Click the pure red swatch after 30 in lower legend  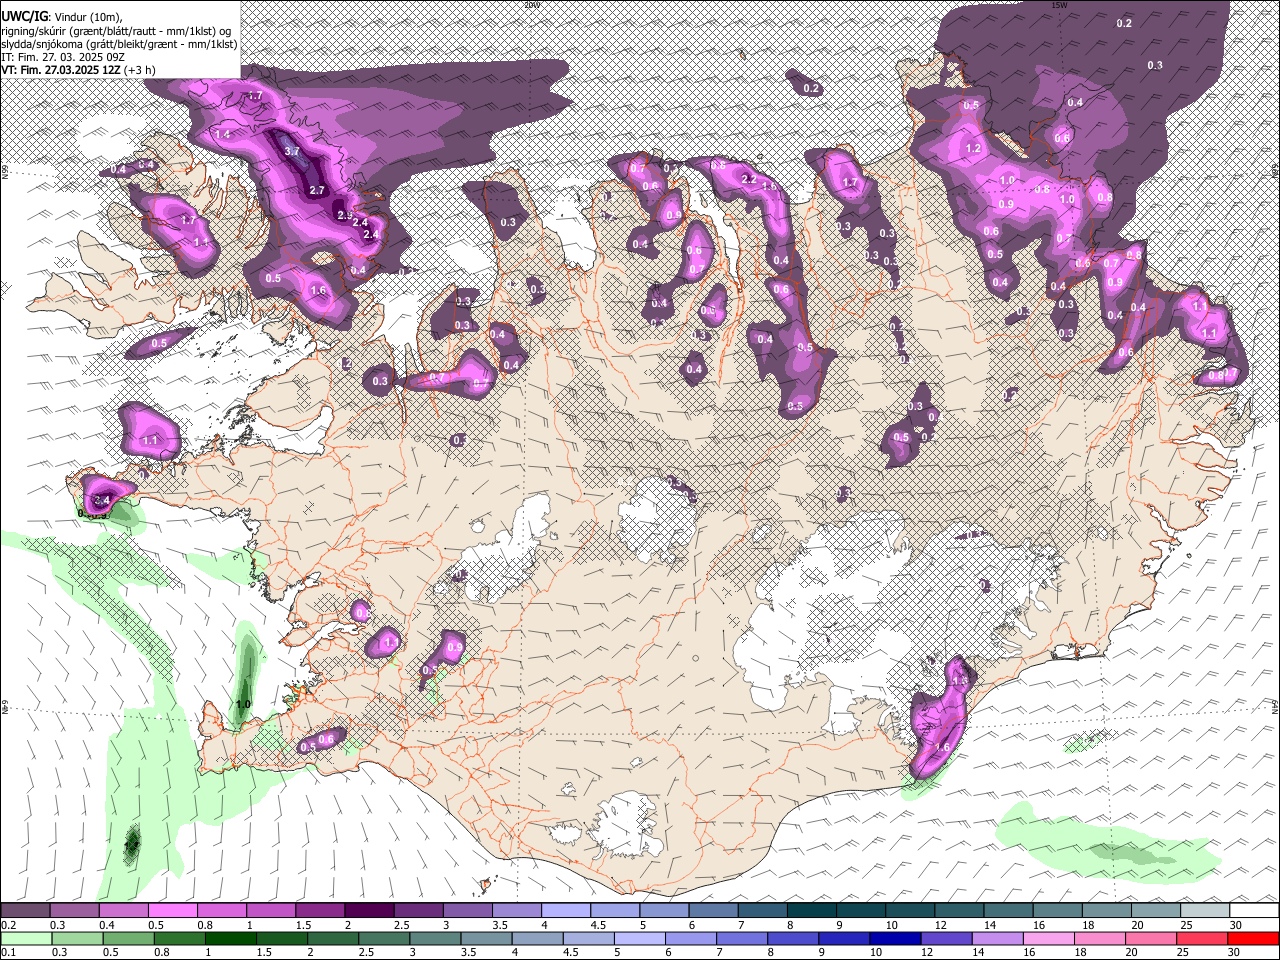[x=1254, y=938]
